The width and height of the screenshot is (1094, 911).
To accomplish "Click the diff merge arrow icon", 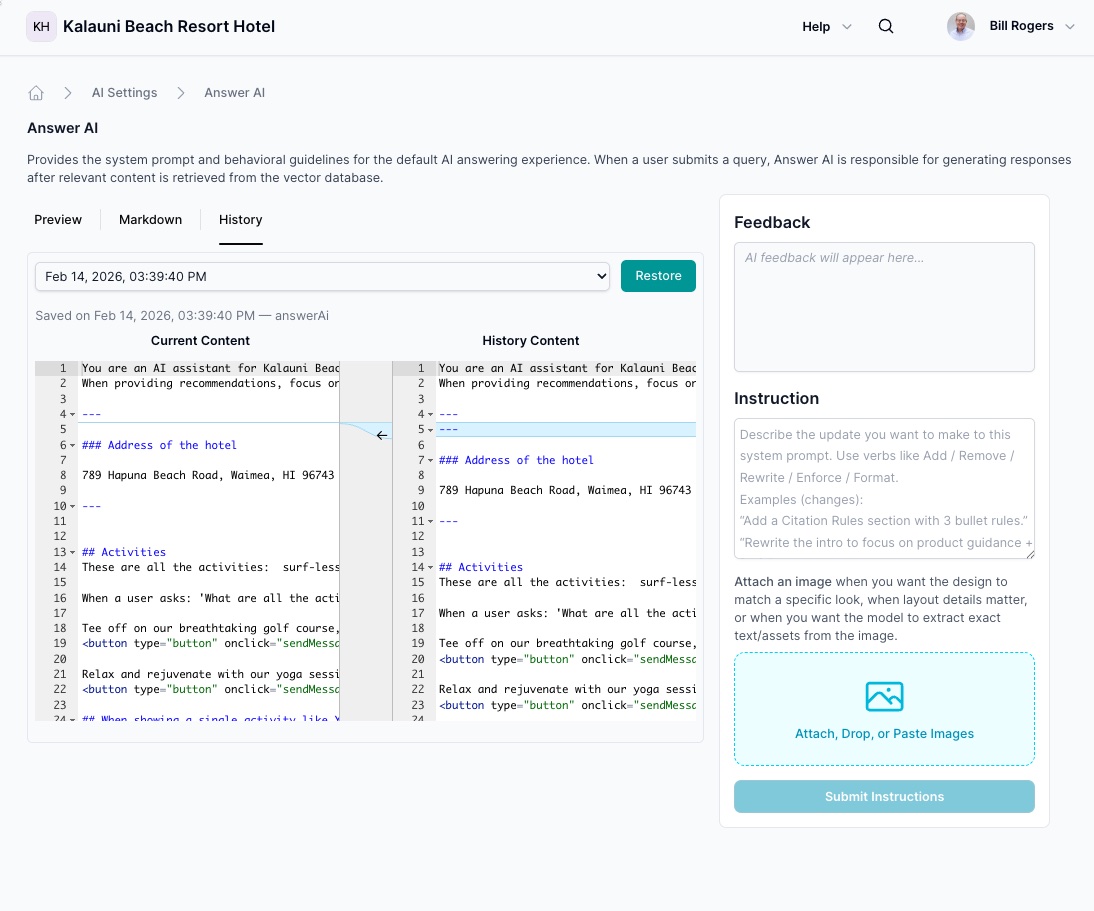I will tap(382, 435).
